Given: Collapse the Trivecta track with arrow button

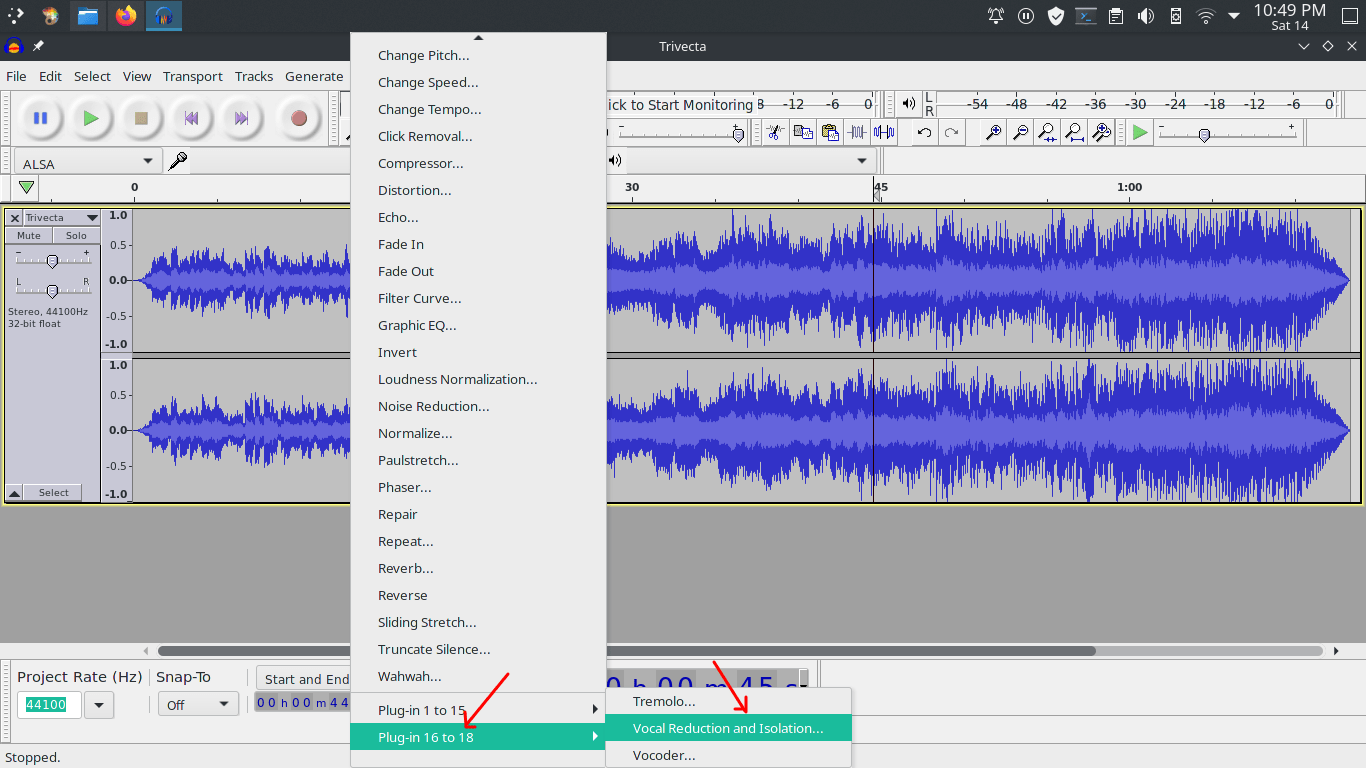Looking at the screenshot, I should 14,493.
